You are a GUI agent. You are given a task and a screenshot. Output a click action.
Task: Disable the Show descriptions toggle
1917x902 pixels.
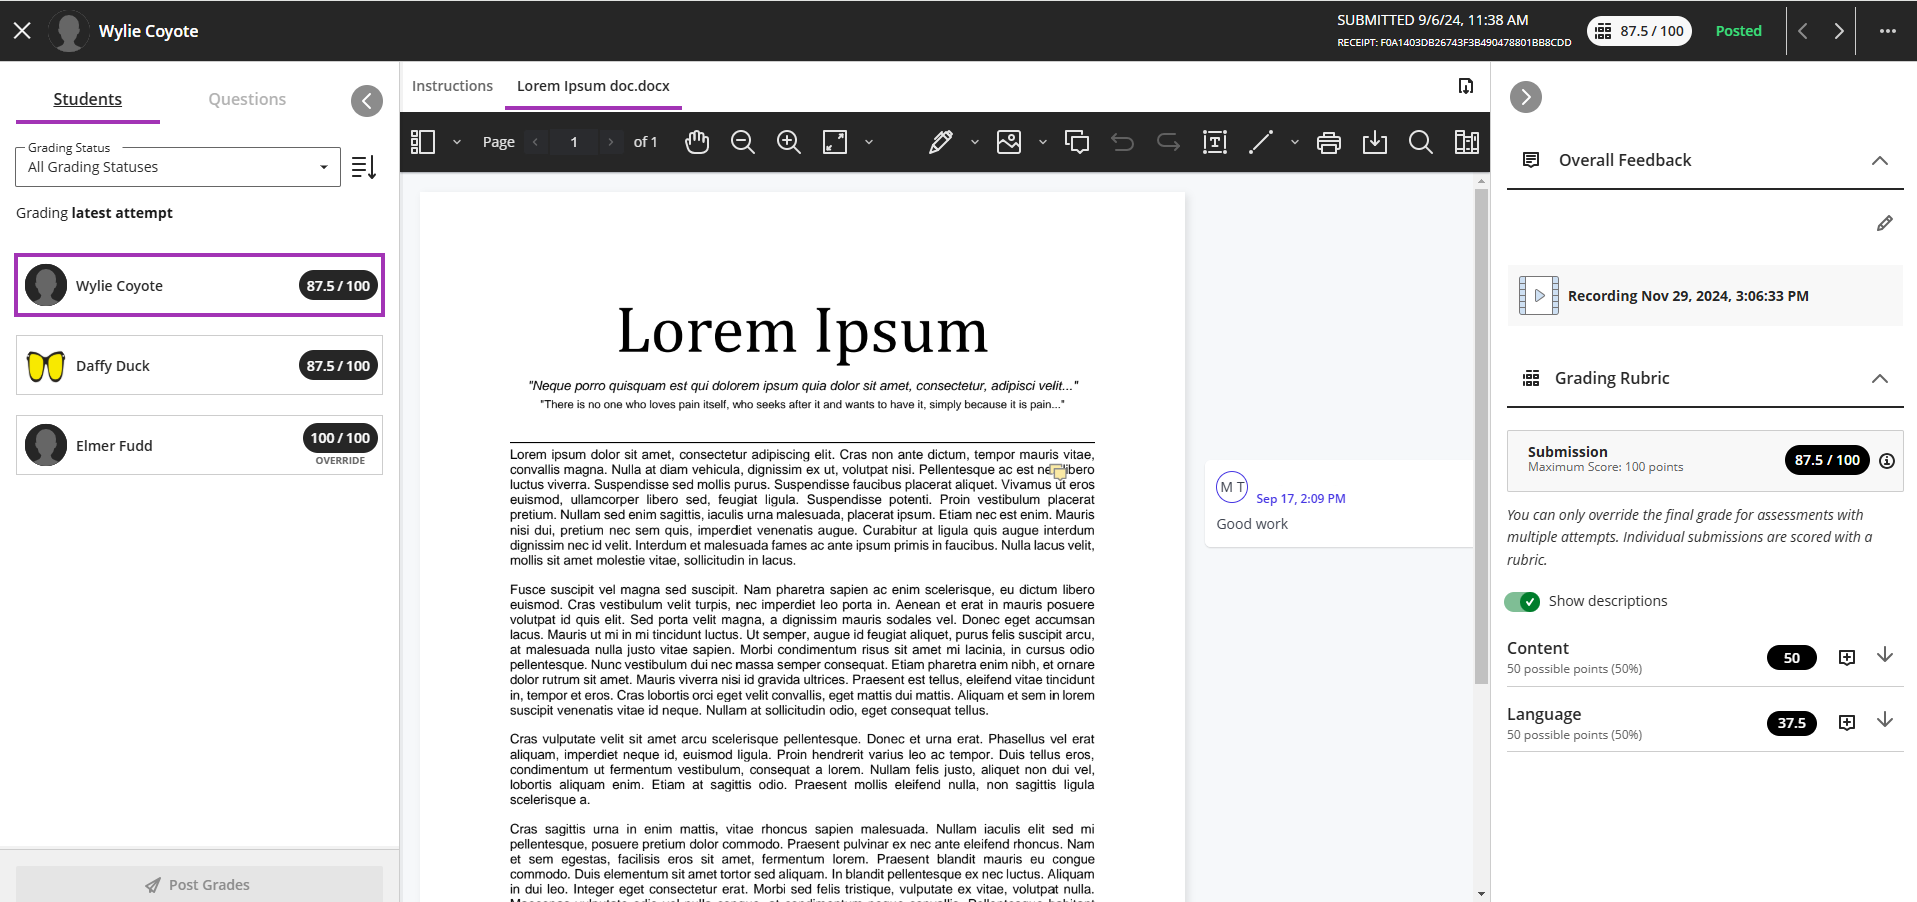pyautogui.click(x=1522, y=601)
